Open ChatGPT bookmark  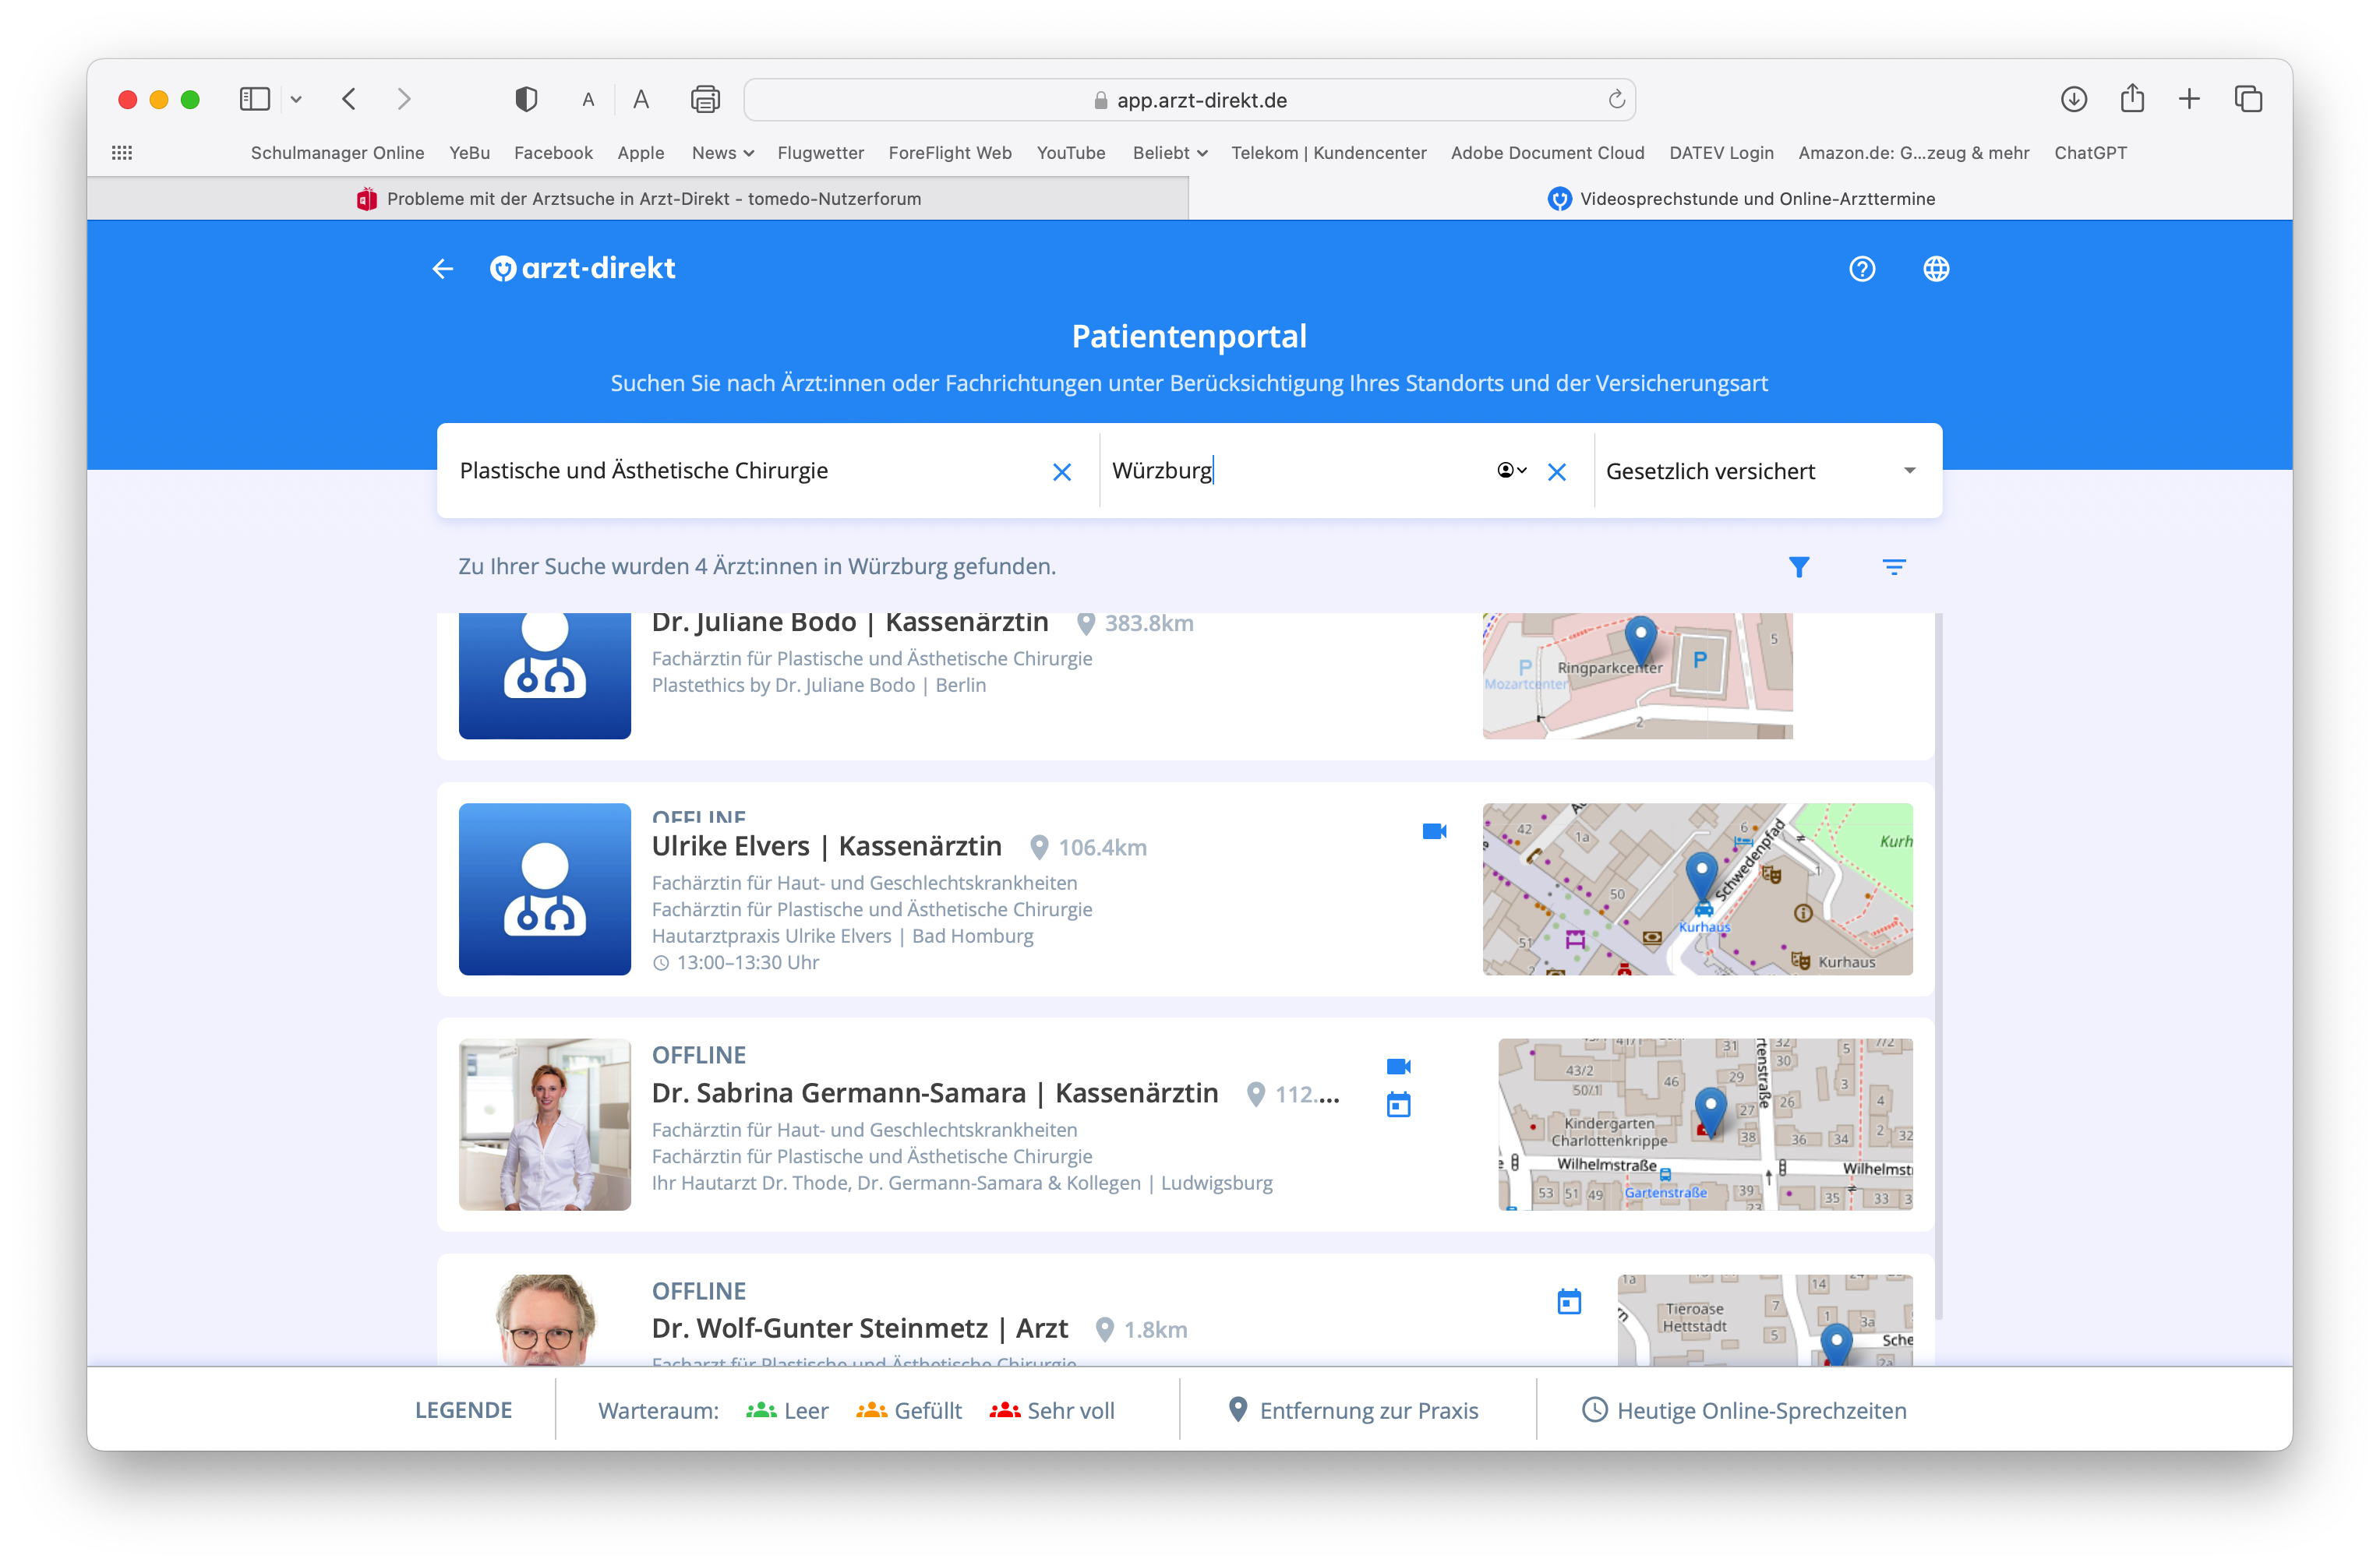coord(2090,152)
